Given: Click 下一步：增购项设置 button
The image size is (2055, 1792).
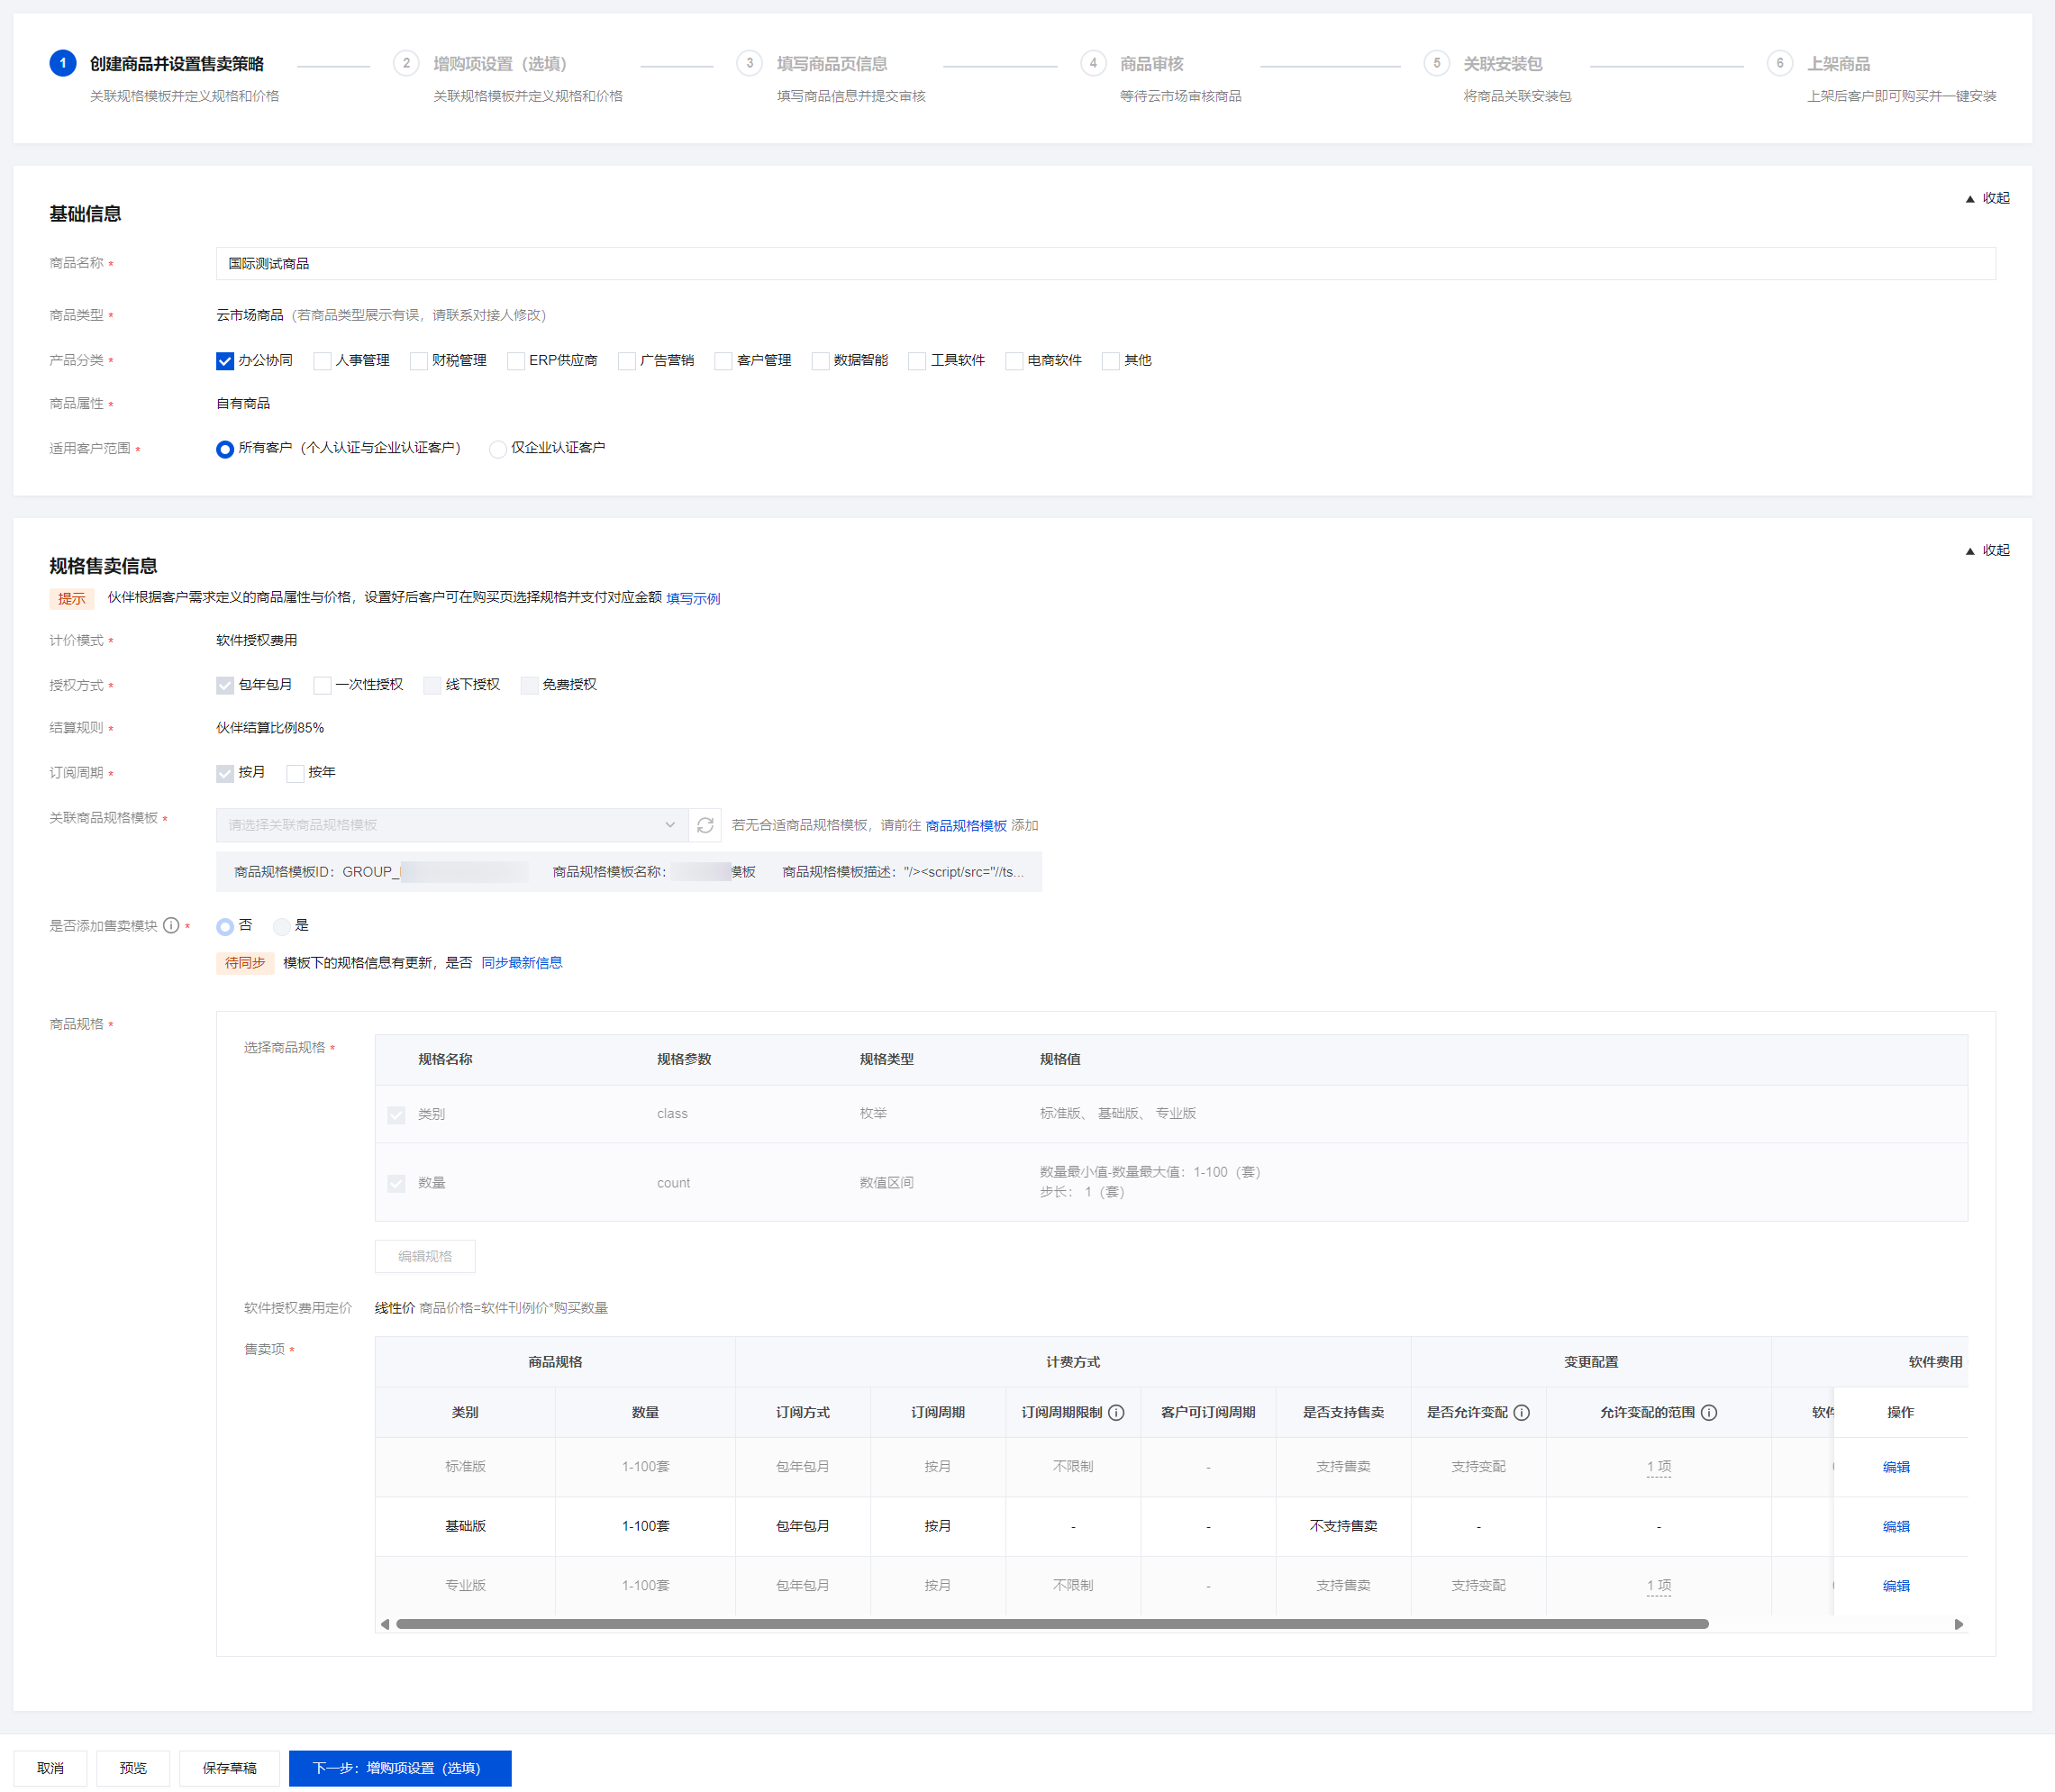Looking at the screenshot, I should tap(399, 1767).
